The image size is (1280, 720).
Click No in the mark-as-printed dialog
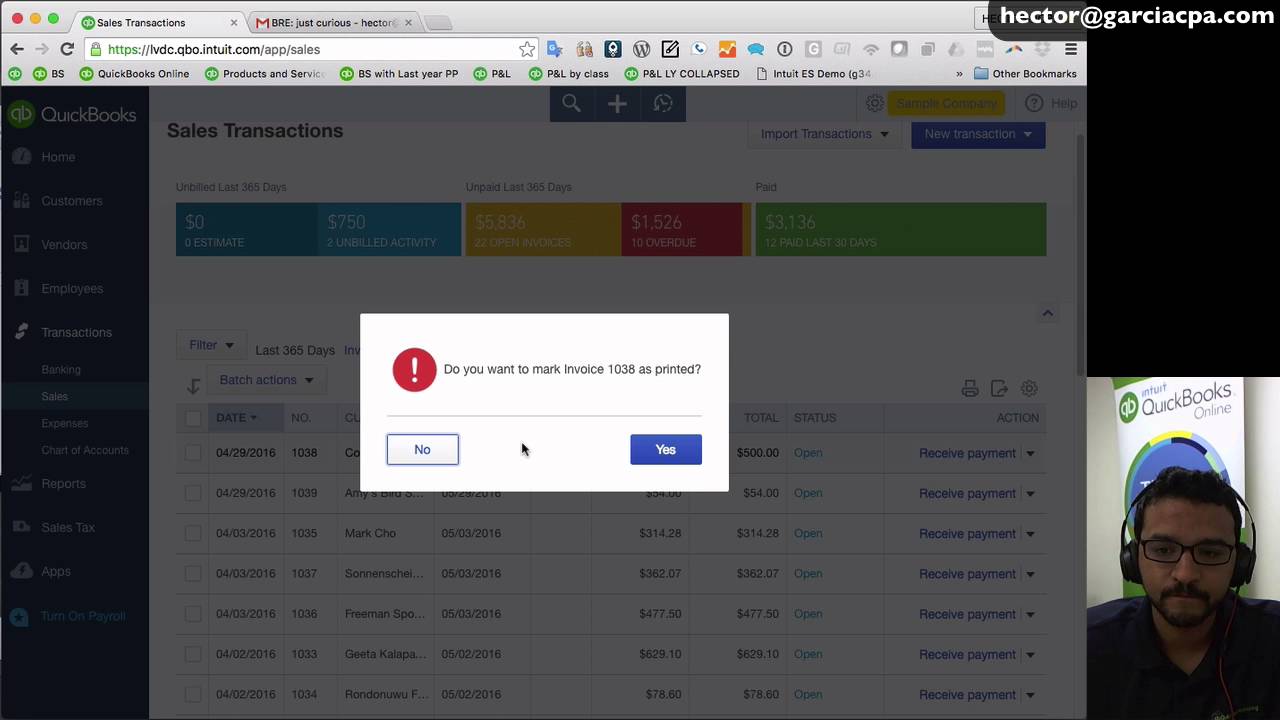422,450
